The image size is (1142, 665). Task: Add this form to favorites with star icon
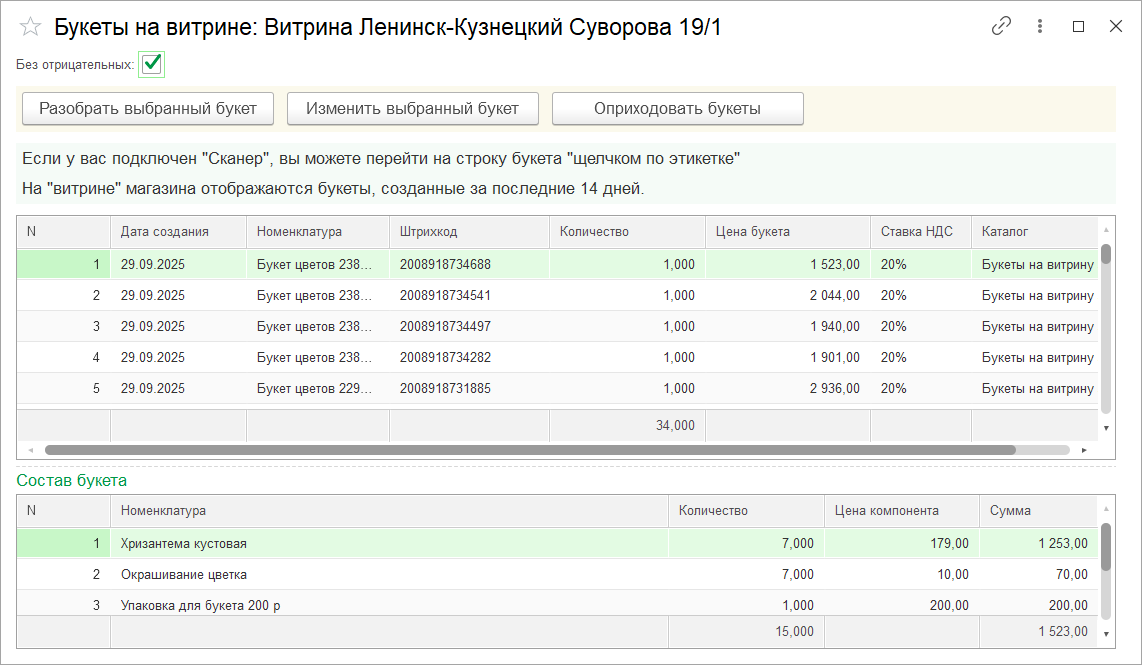pos(30,27)
